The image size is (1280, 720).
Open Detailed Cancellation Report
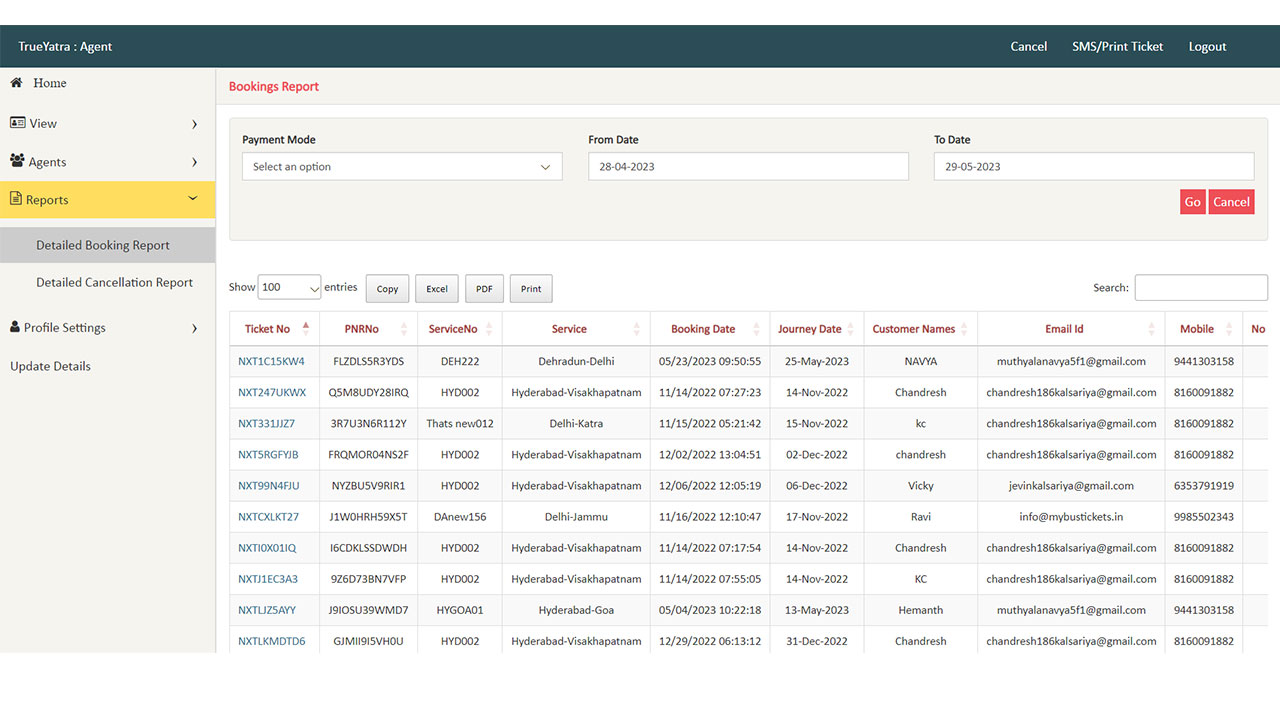(x=114, y=283)
